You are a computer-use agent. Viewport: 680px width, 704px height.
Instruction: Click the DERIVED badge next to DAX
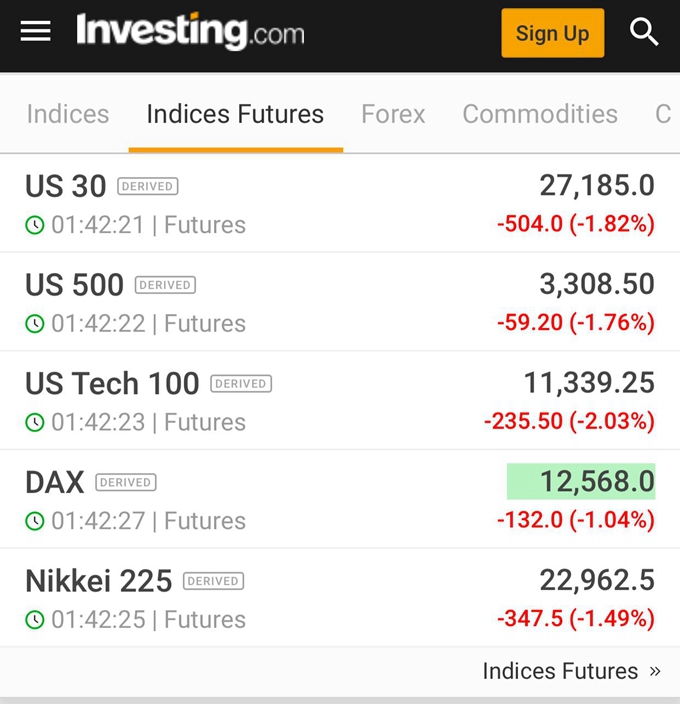click(x=126, y=482)
